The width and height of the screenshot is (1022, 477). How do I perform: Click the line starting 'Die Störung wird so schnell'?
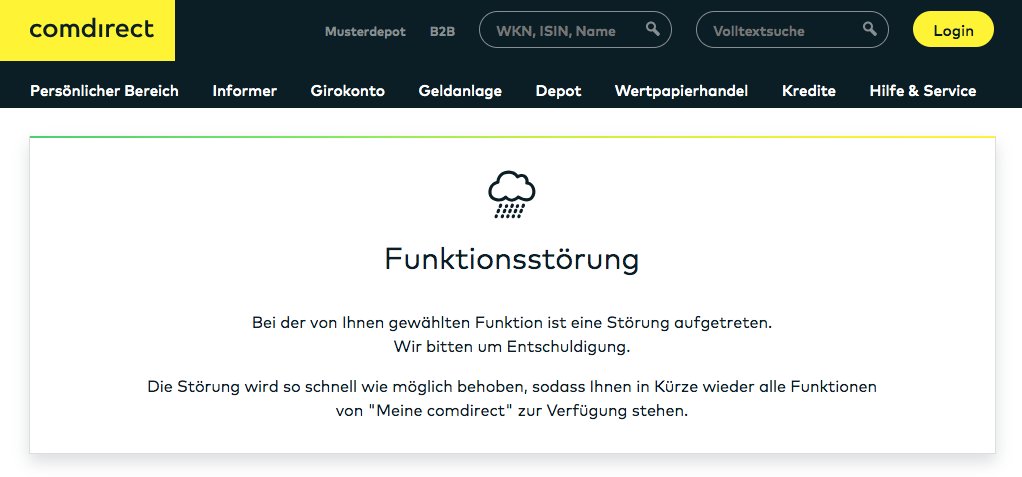coord(512,386)
